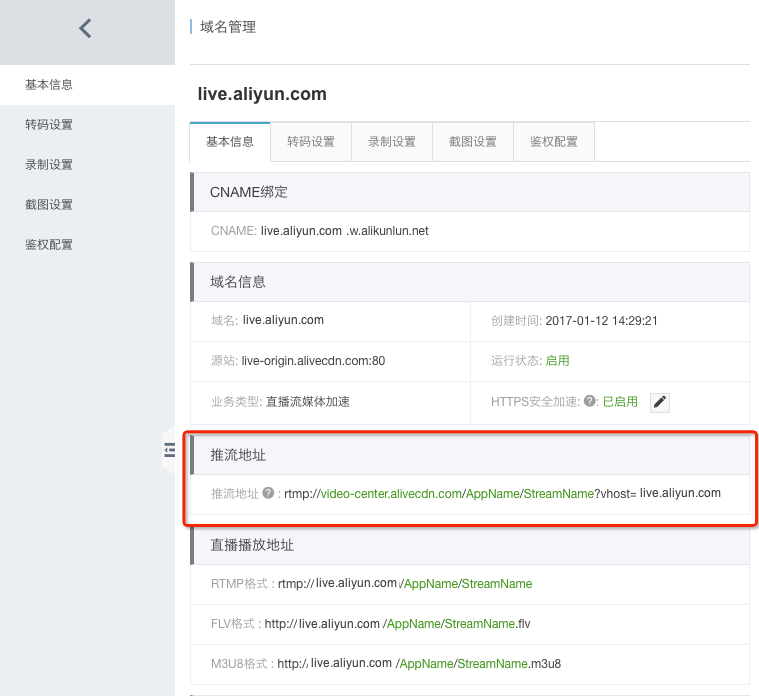Image resolution: width=759 pixels, height=696 pixels.
Task: Open 基本信息 in the left sidebar
Action: pyautogui.click(x=87, y=85)
